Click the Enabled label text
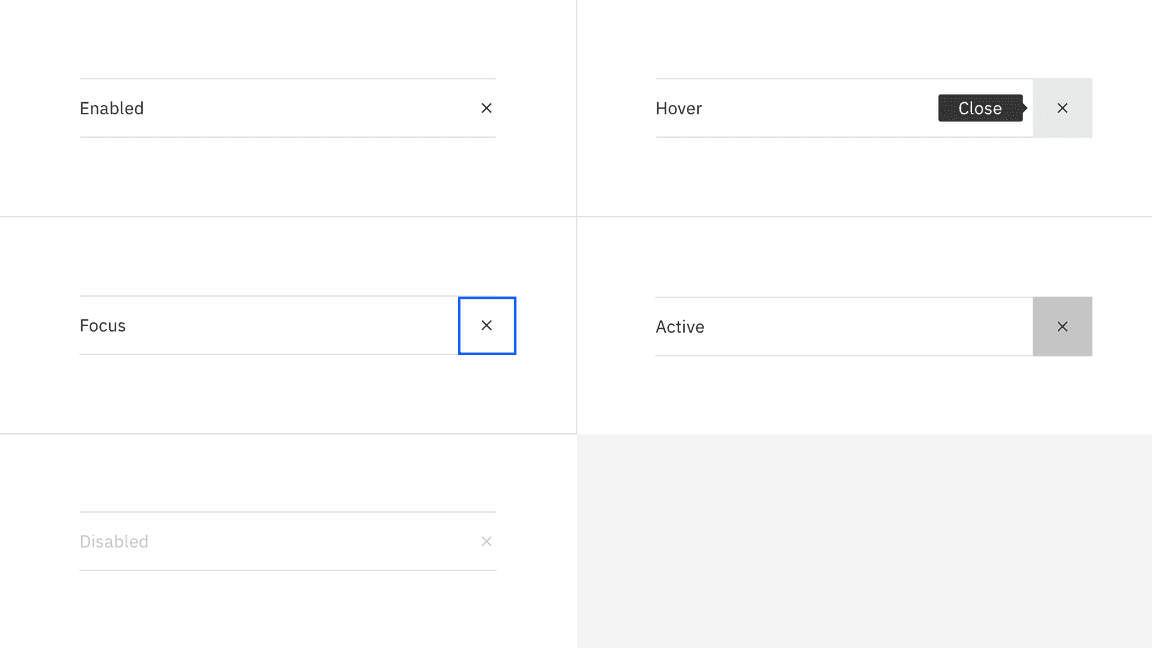Screen dimensions: 1152x648 click(111, 108)
